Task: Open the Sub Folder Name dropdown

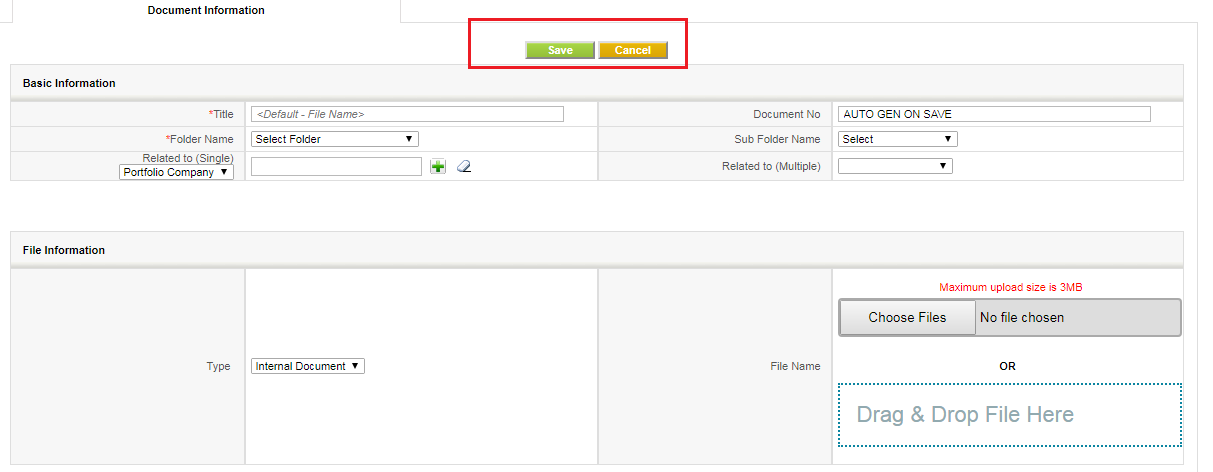Action: 898,139
